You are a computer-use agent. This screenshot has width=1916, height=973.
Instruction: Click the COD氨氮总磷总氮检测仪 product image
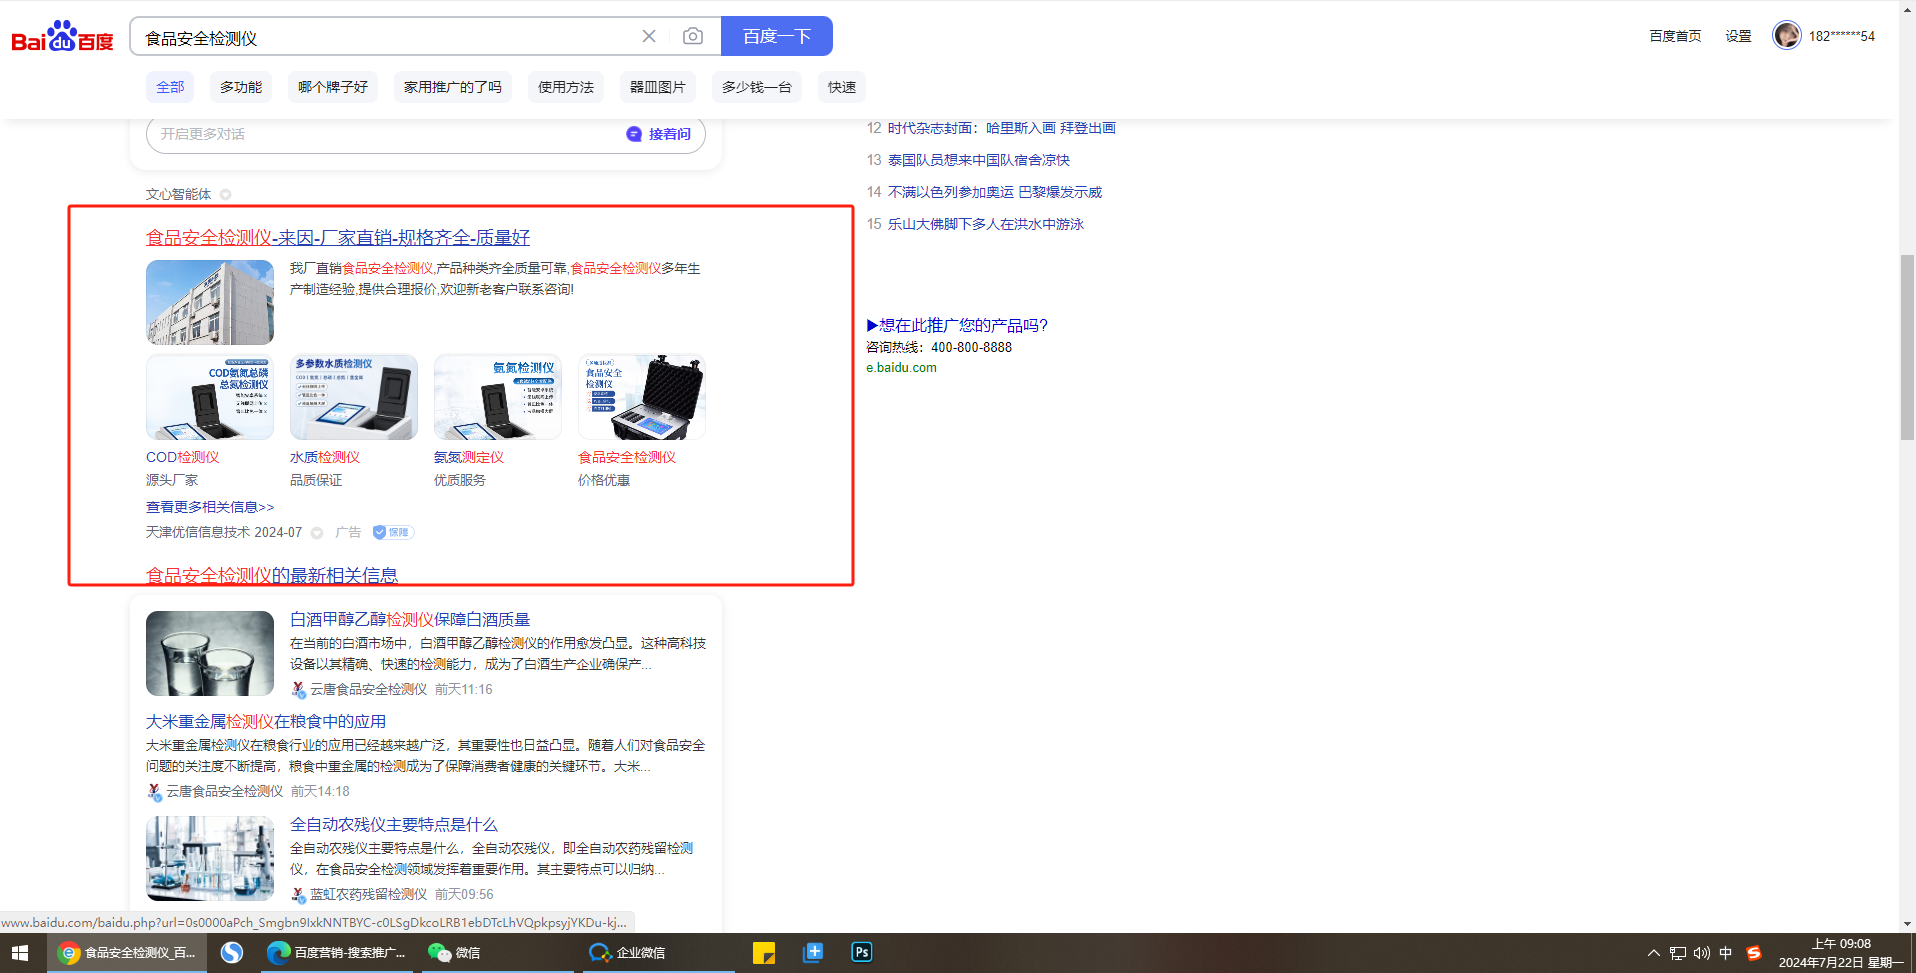pos(210,397)
